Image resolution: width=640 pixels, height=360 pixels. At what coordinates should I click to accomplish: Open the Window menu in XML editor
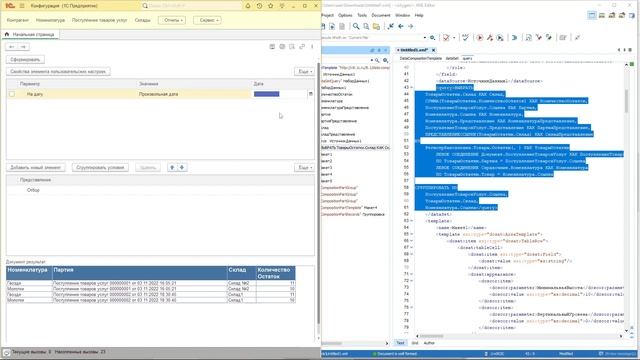click(x=402, y=15)
